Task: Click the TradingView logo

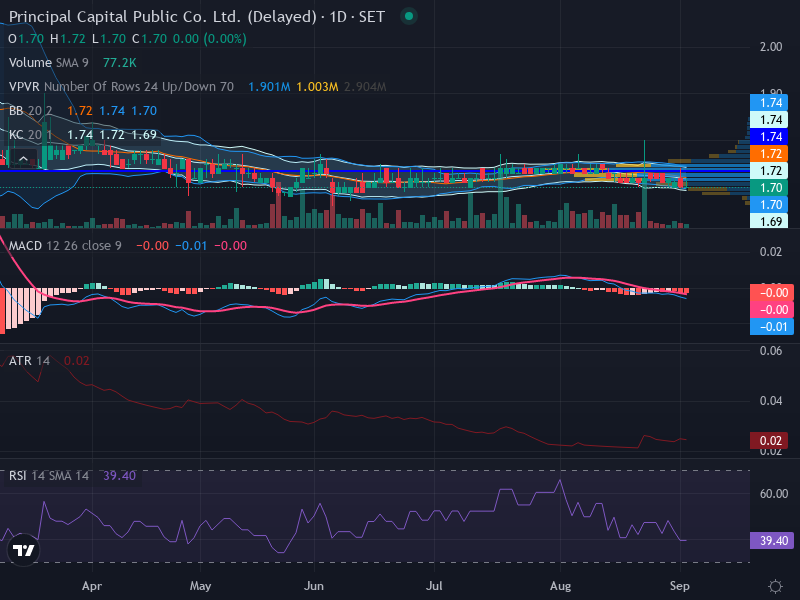Action: coord(23,550)
